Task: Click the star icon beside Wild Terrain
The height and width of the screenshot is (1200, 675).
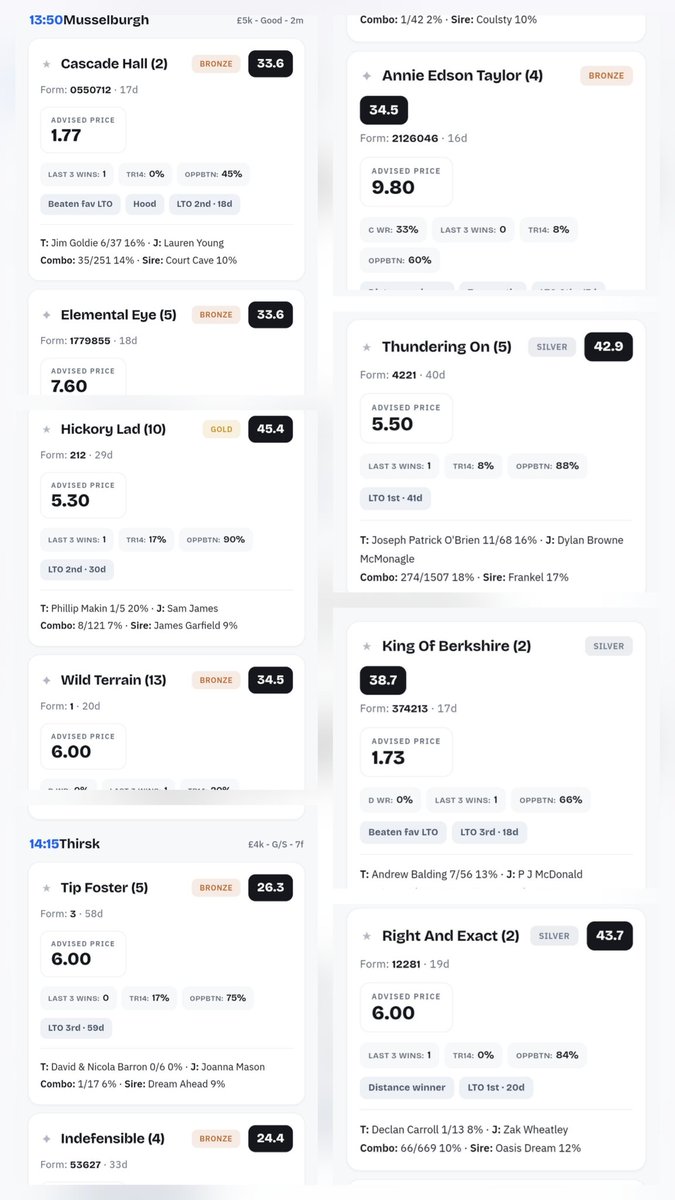Action: (x=46, y=680)
